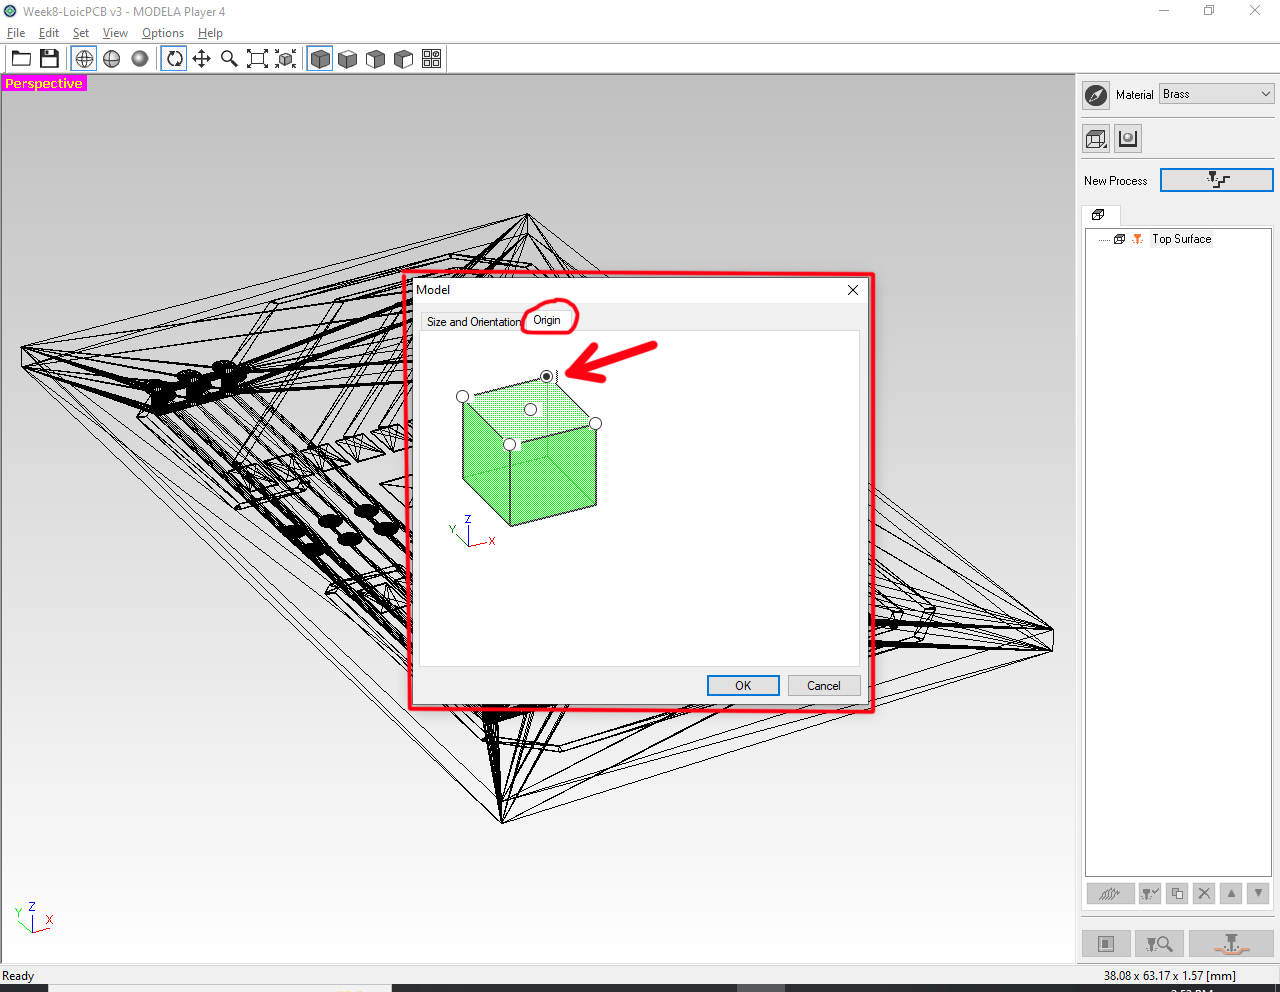Create a New Process with the stepped-cutter button
Image resolution: width=1280 pixels, height=992 pixels.
tap(1217, 180)
